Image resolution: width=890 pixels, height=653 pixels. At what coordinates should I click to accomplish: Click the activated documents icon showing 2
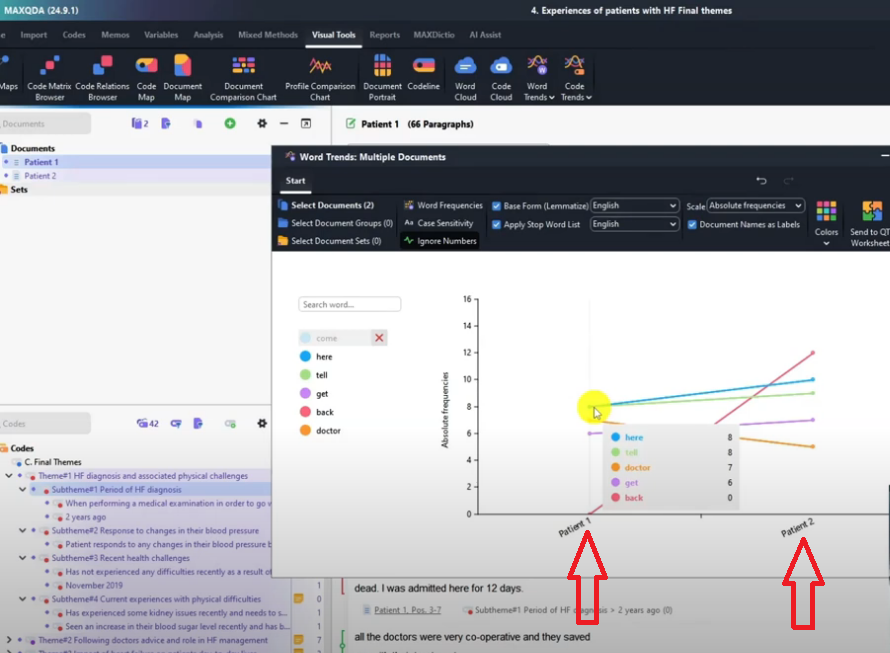coord(140,123)
